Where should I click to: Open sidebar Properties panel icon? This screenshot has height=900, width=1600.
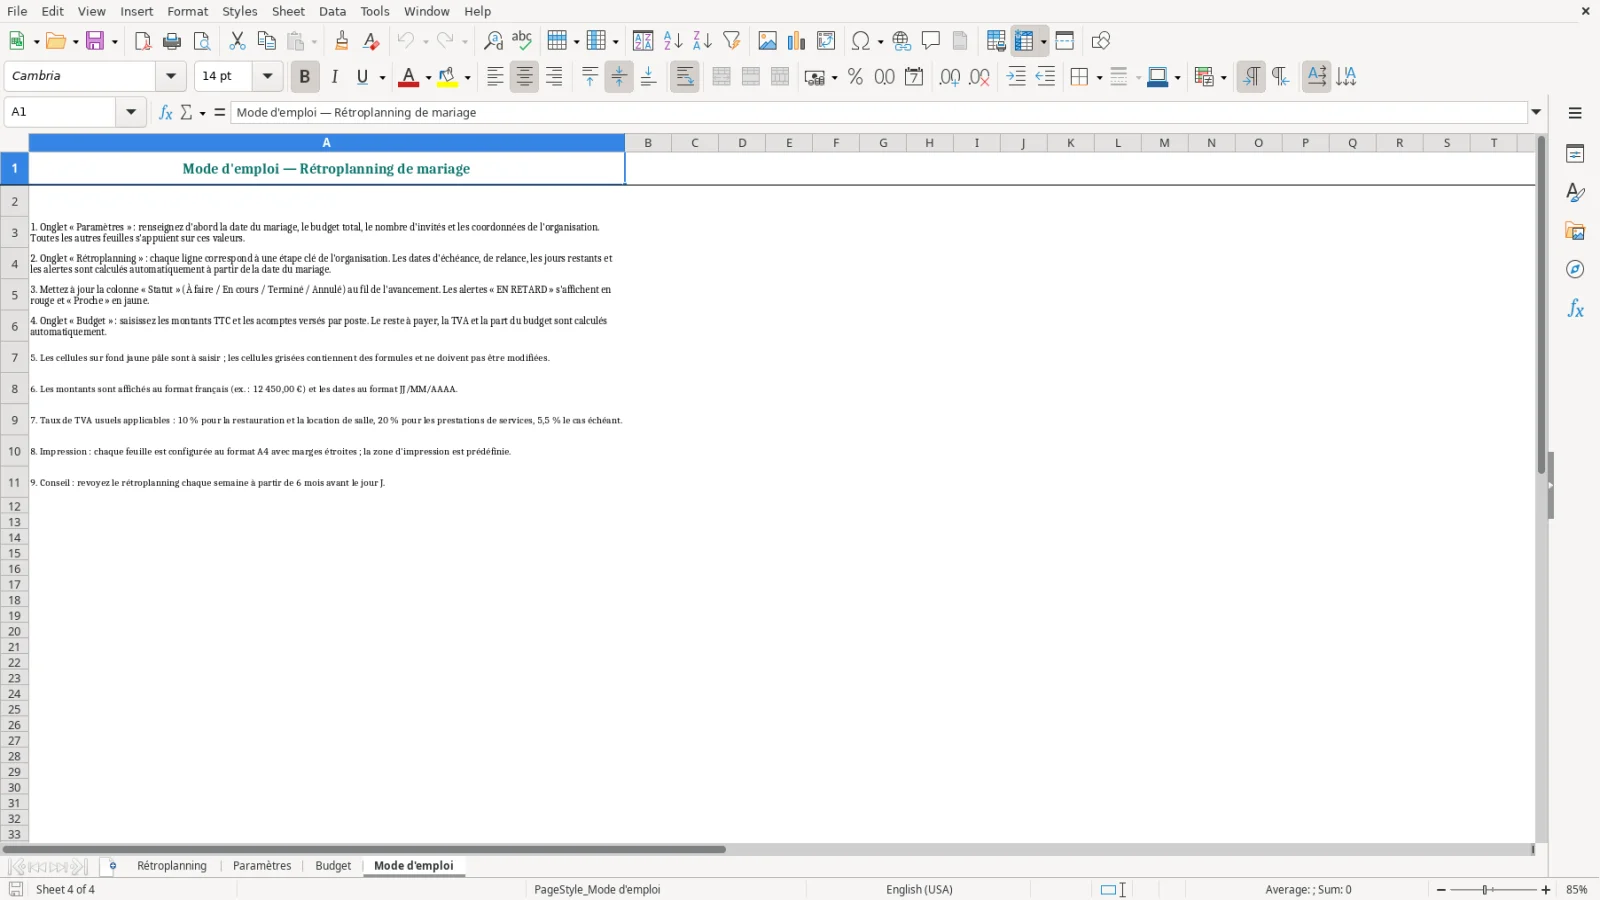pyautogui.click(x=1575, y=154)
